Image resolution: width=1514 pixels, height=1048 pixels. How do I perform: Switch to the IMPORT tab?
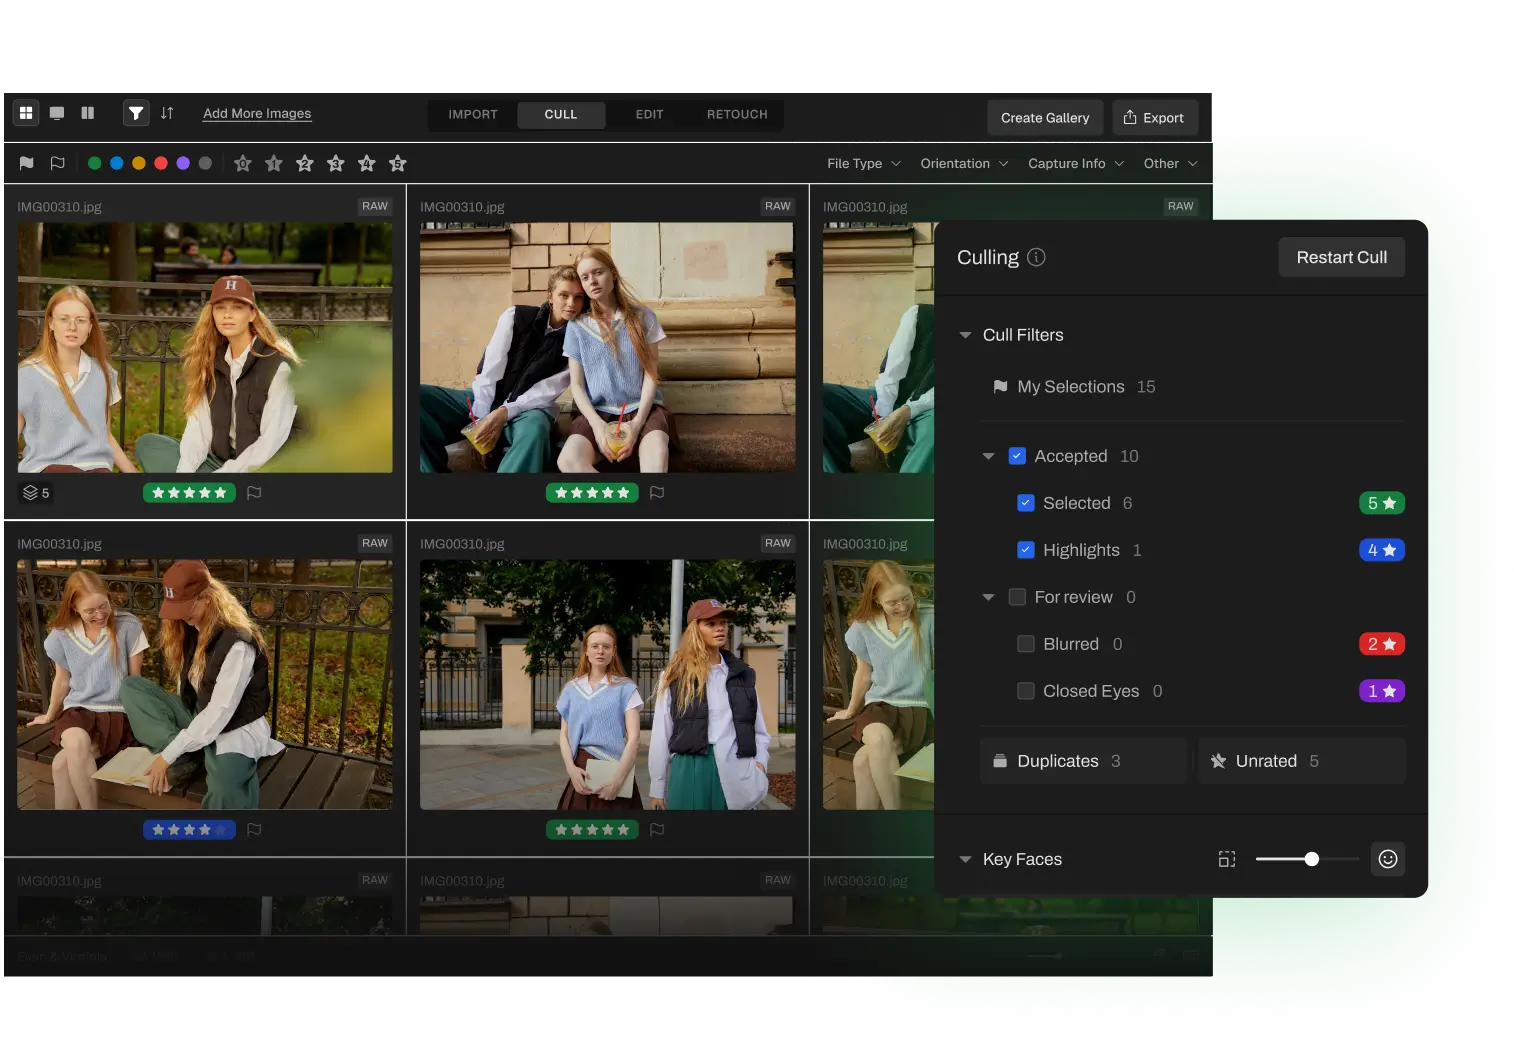pos(473,115)
